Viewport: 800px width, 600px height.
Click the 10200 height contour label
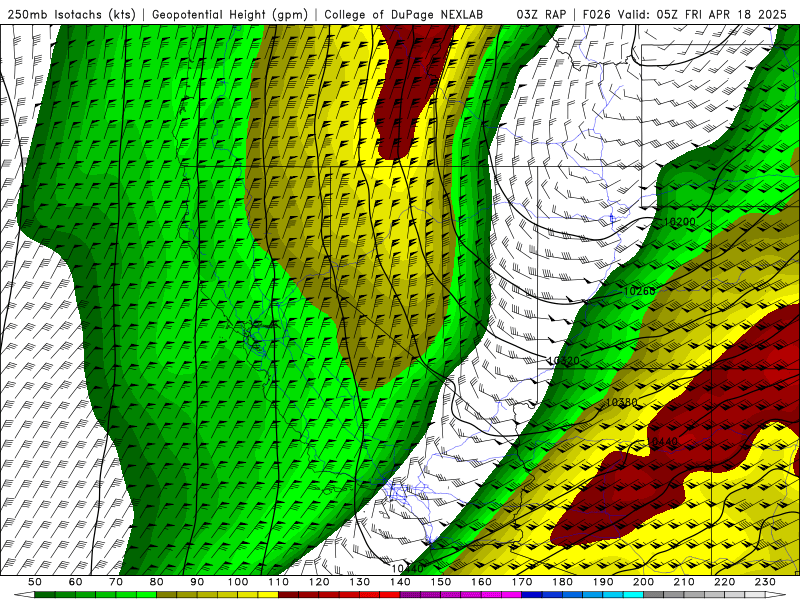[680, 222]
